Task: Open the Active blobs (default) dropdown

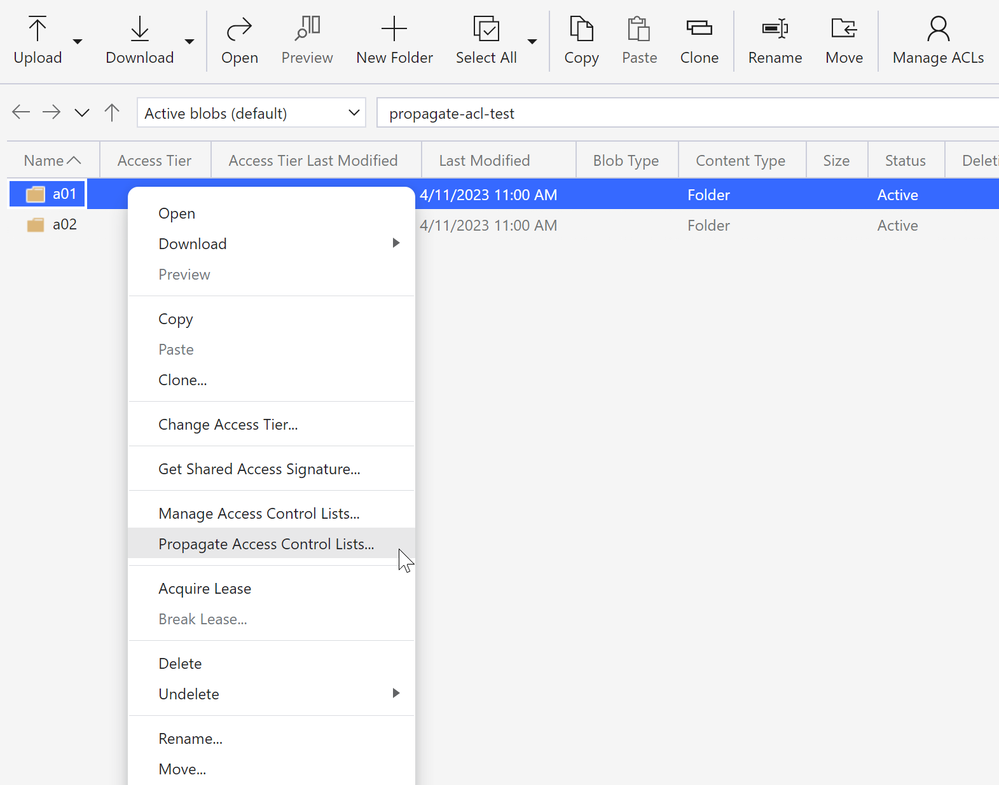Action: click(x=252, y=113)
